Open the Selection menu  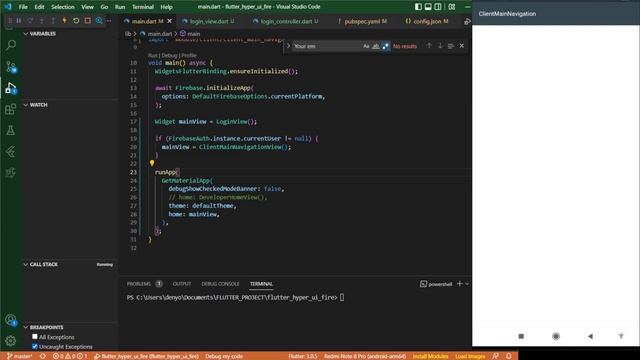tap(62, 7)
